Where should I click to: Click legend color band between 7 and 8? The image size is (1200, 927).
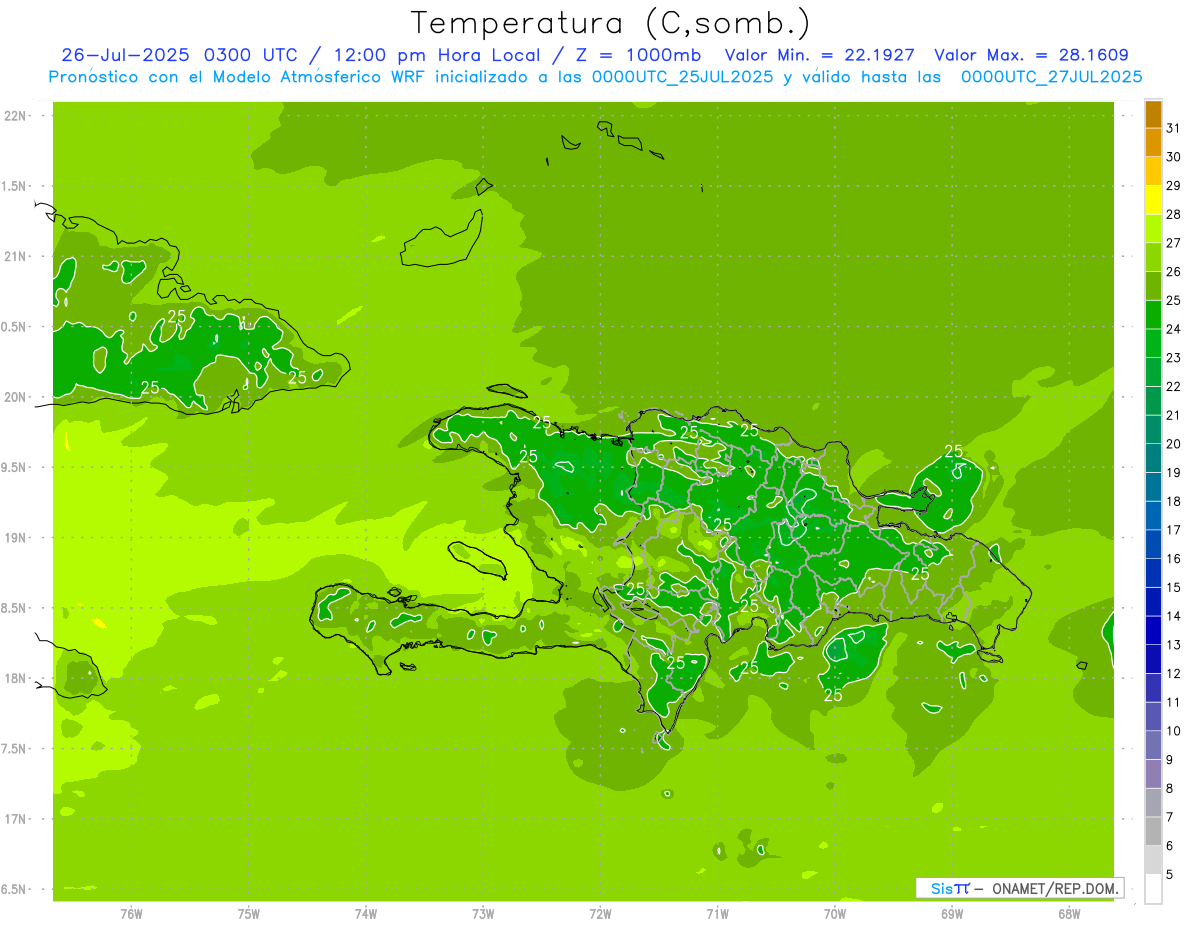point(1153,803)
